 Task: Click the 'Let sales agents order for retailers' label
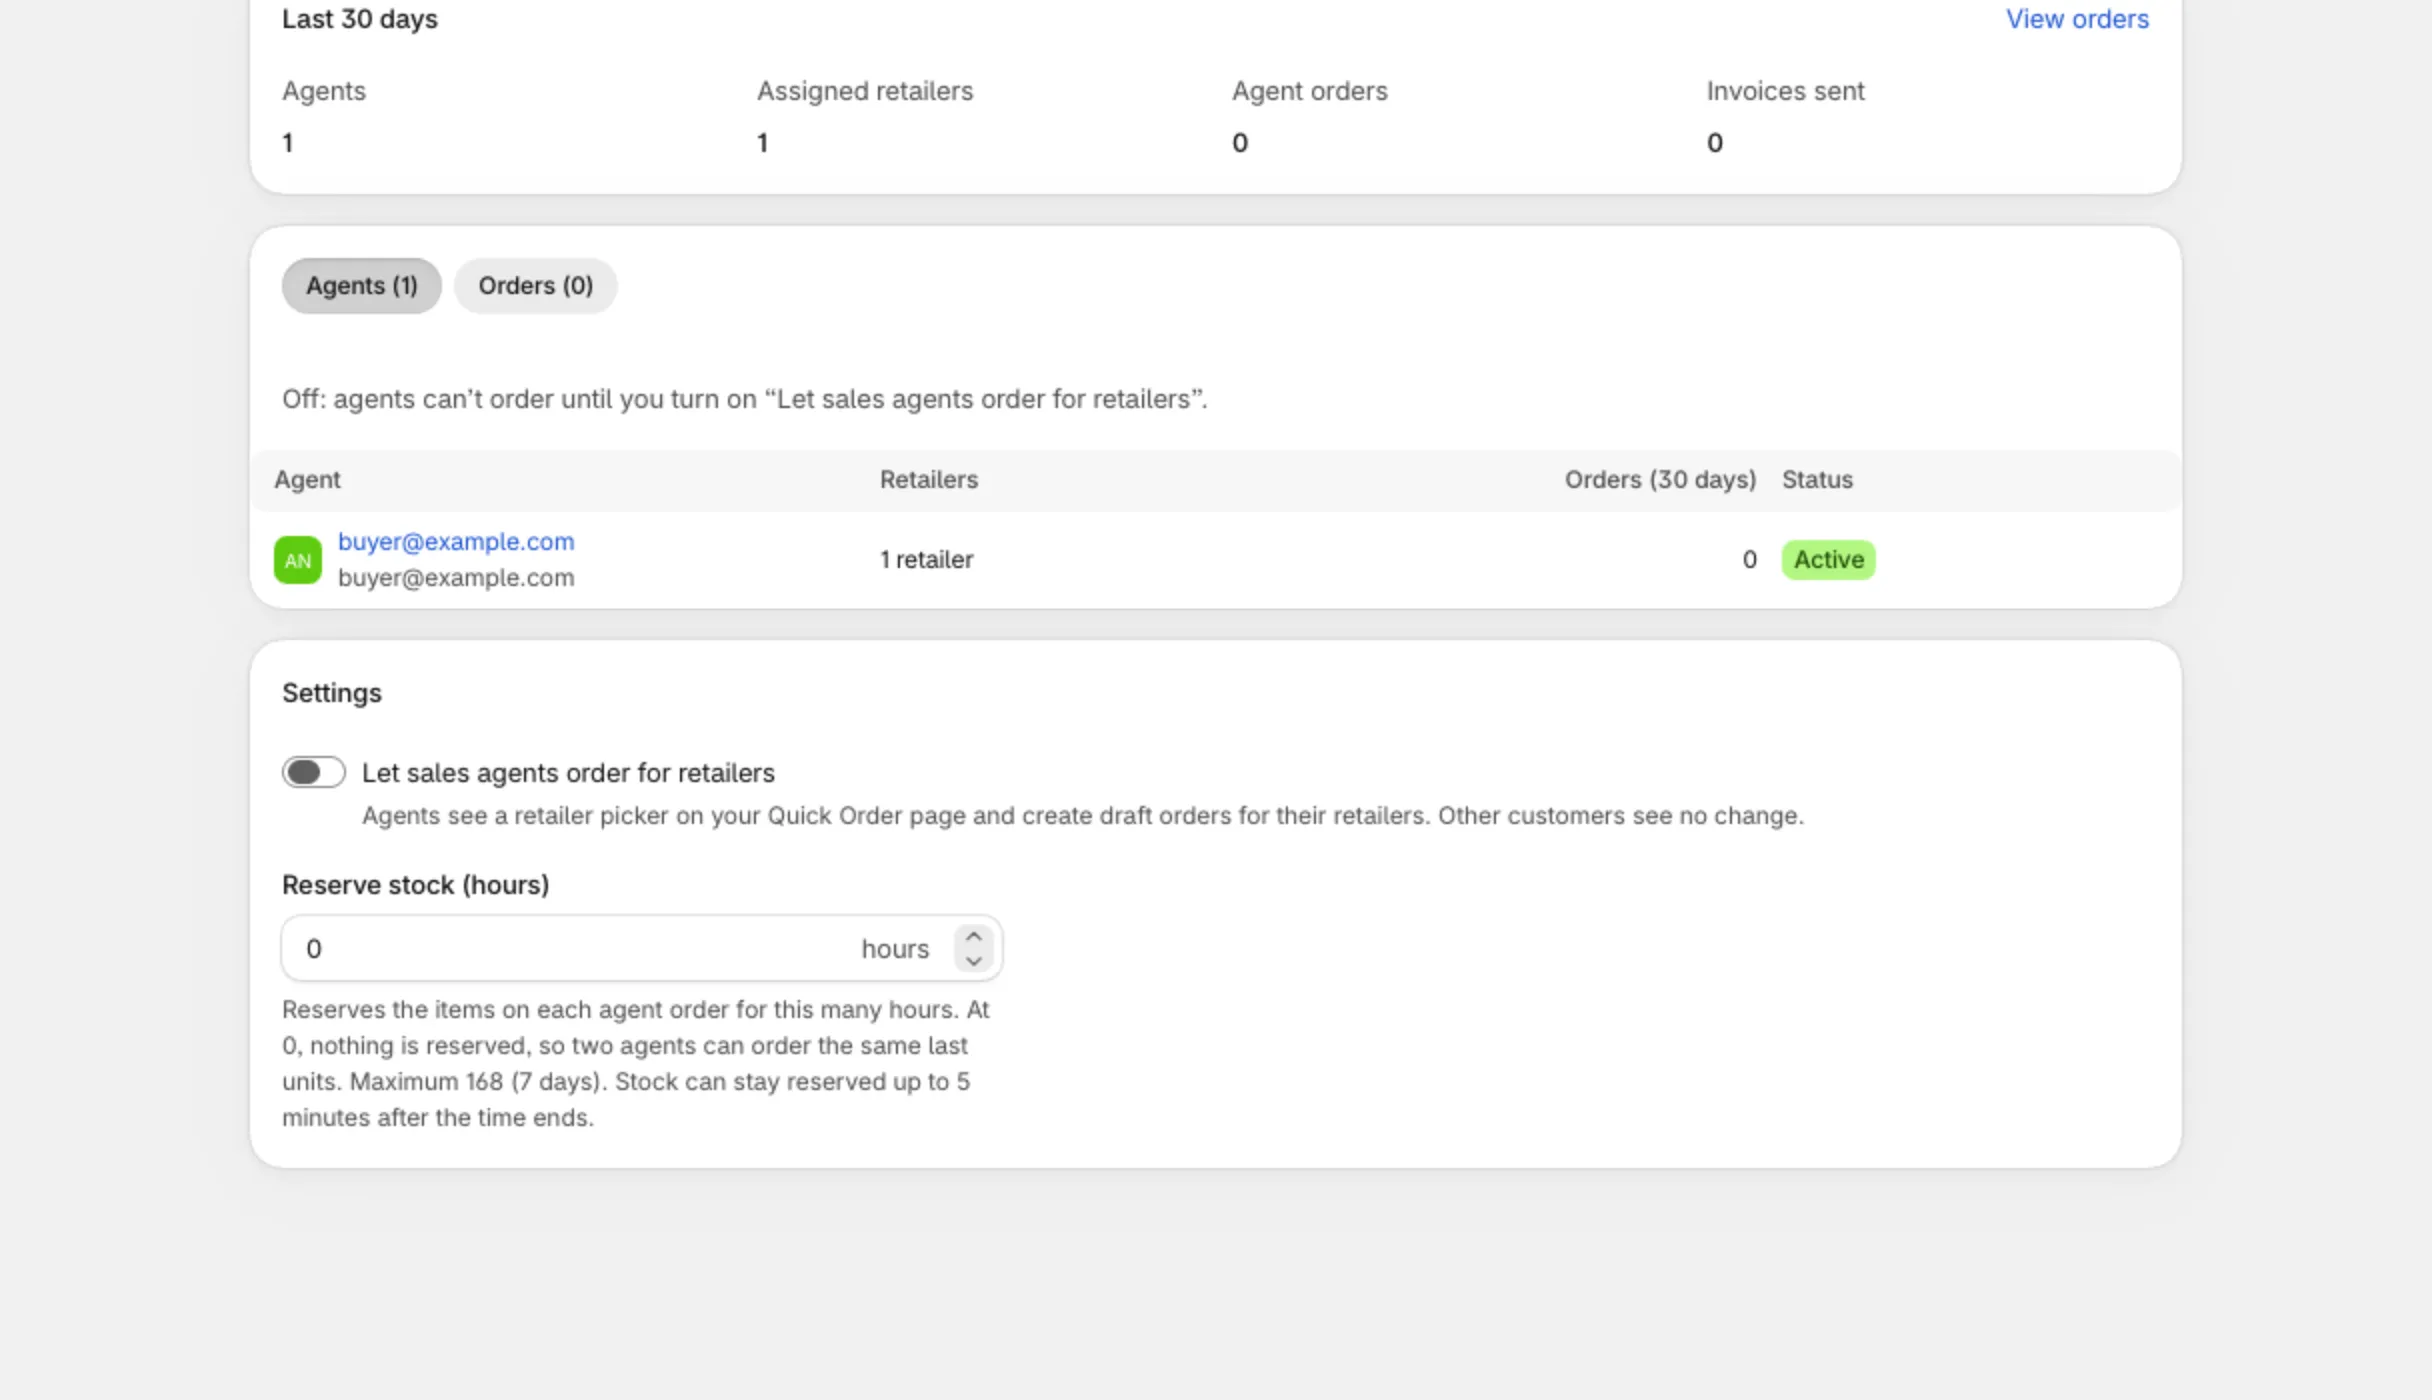568,773
